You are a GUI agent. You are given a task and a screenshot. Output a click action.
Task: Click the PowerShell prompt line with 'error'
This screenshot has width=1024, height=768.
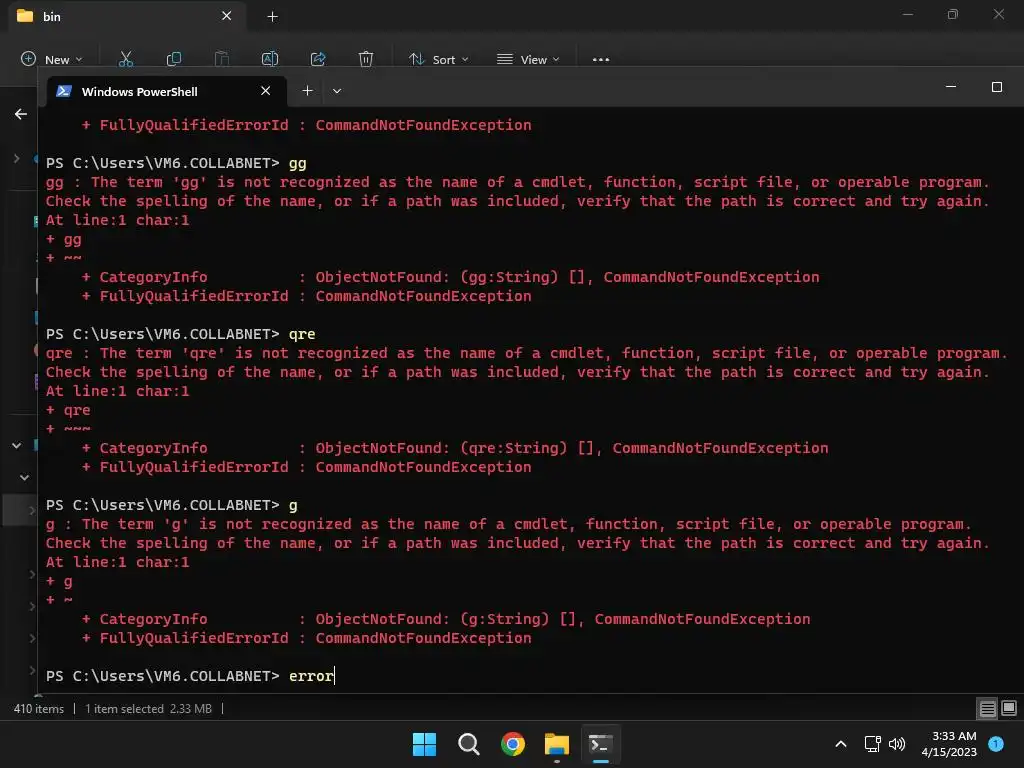click(190, 676)
